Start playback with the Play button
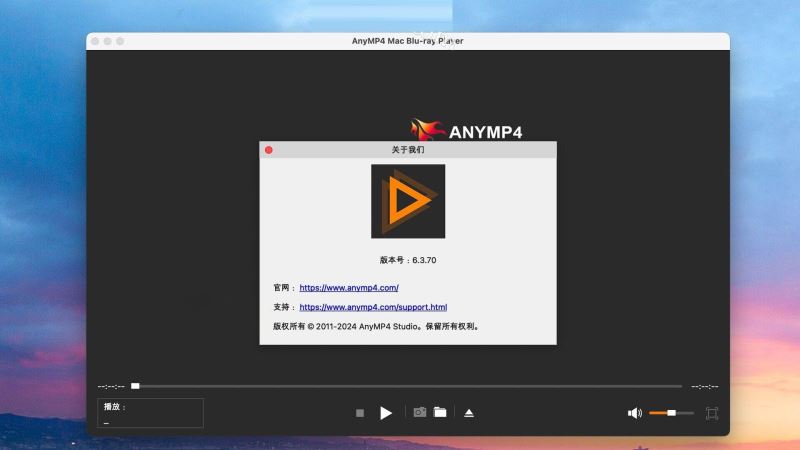 (x=386, y=413)
